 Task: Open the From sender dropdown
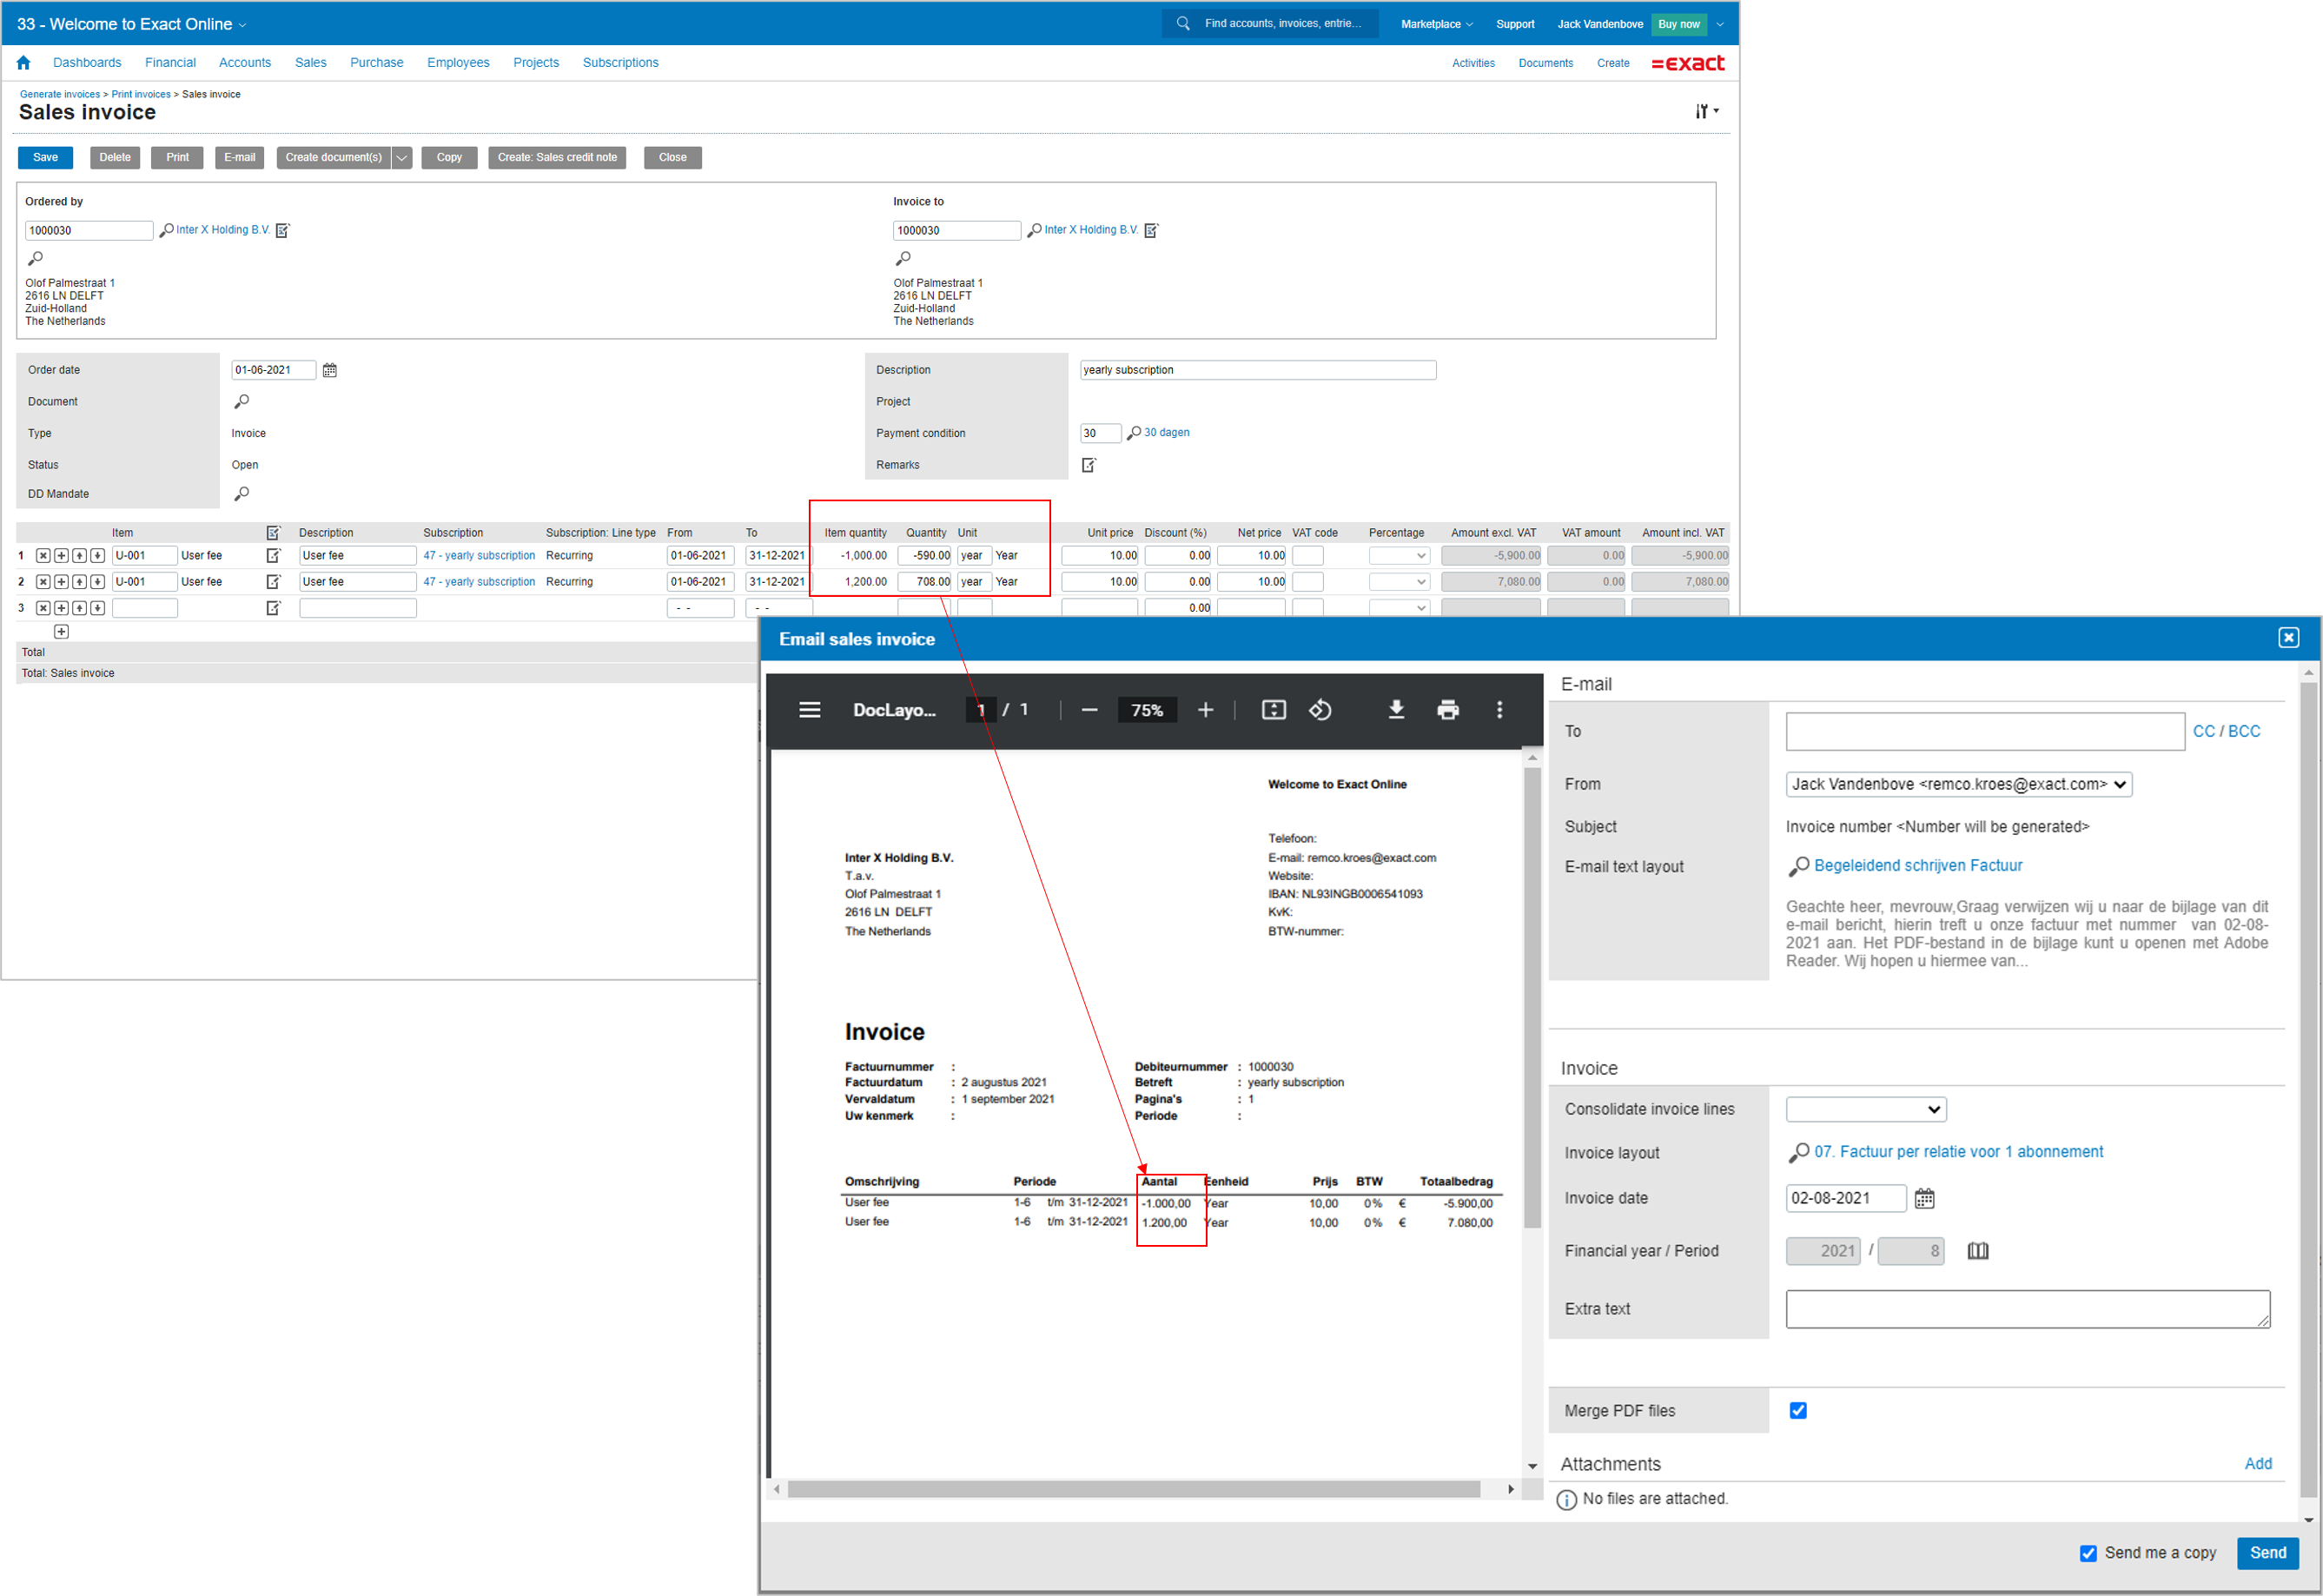[1958, 785]
